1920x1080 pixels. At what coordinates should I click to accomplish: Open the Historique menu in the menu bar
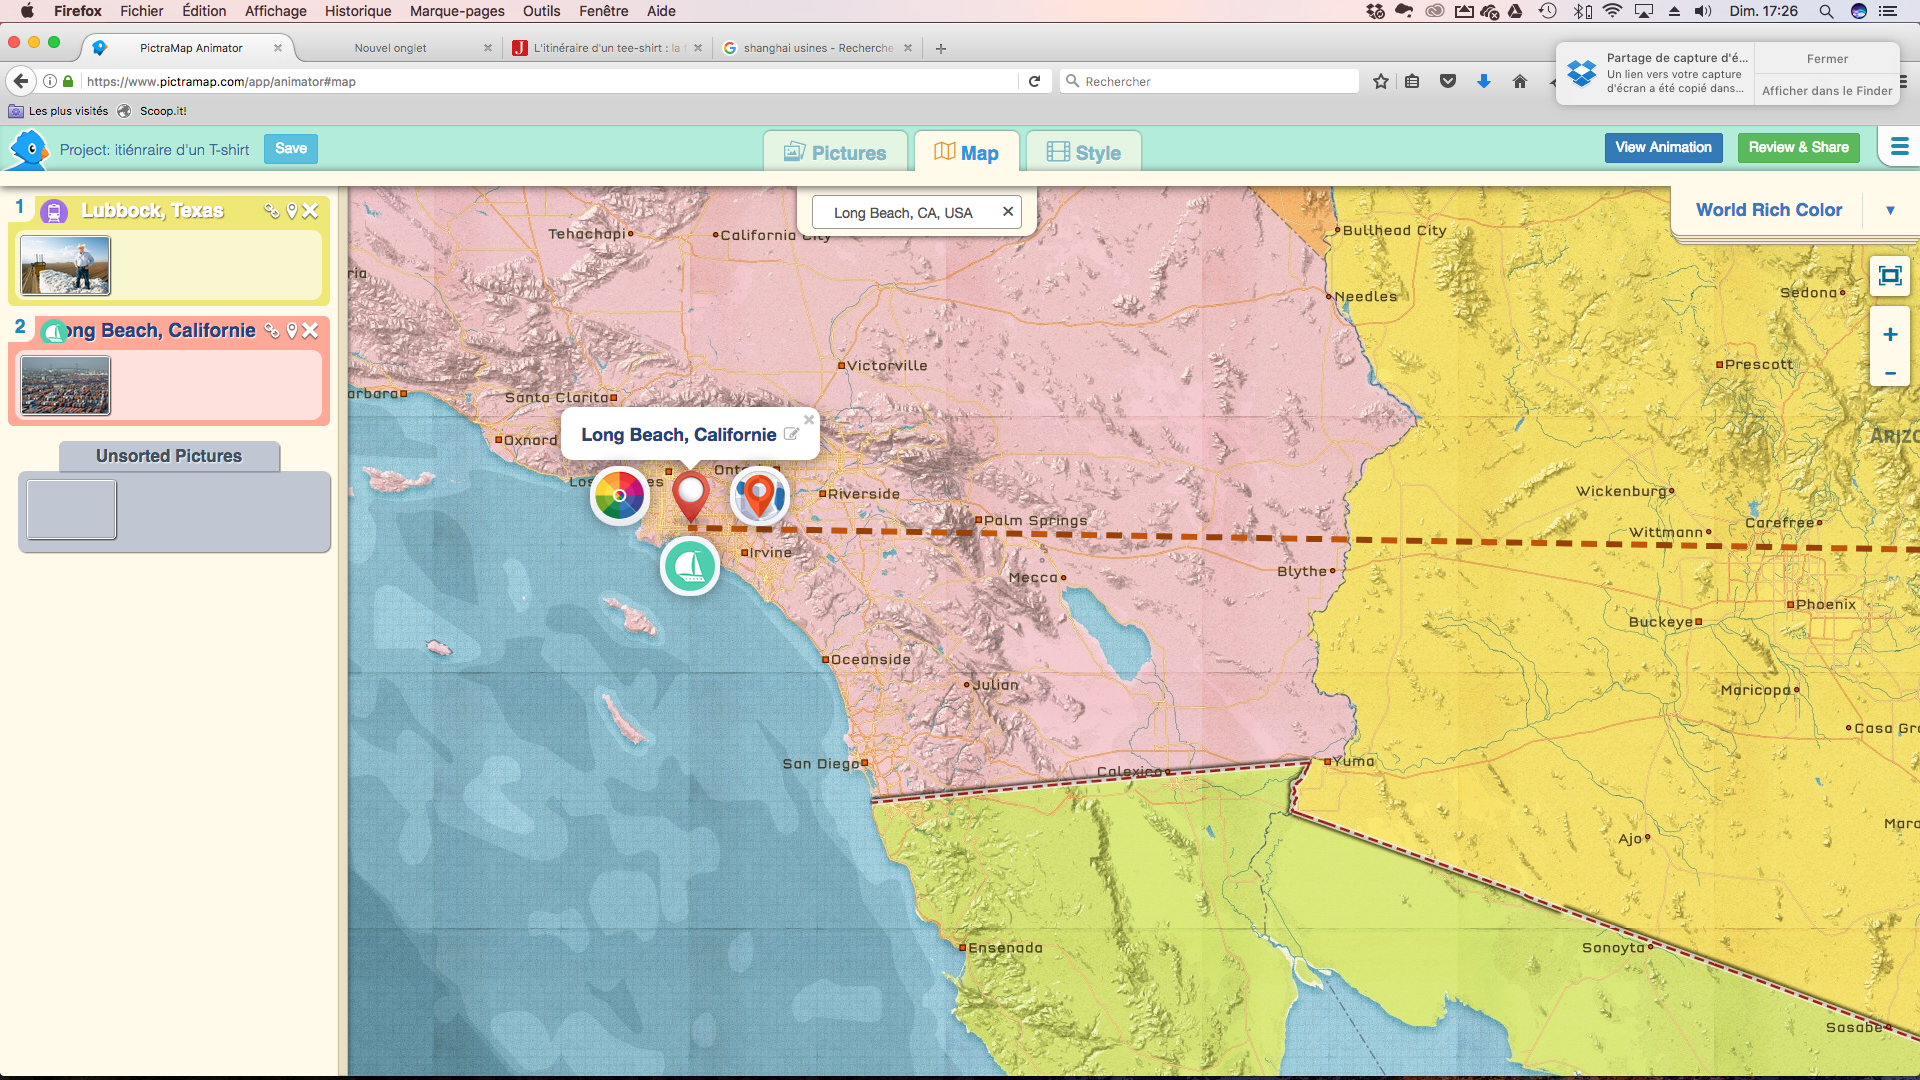(358, 11)
